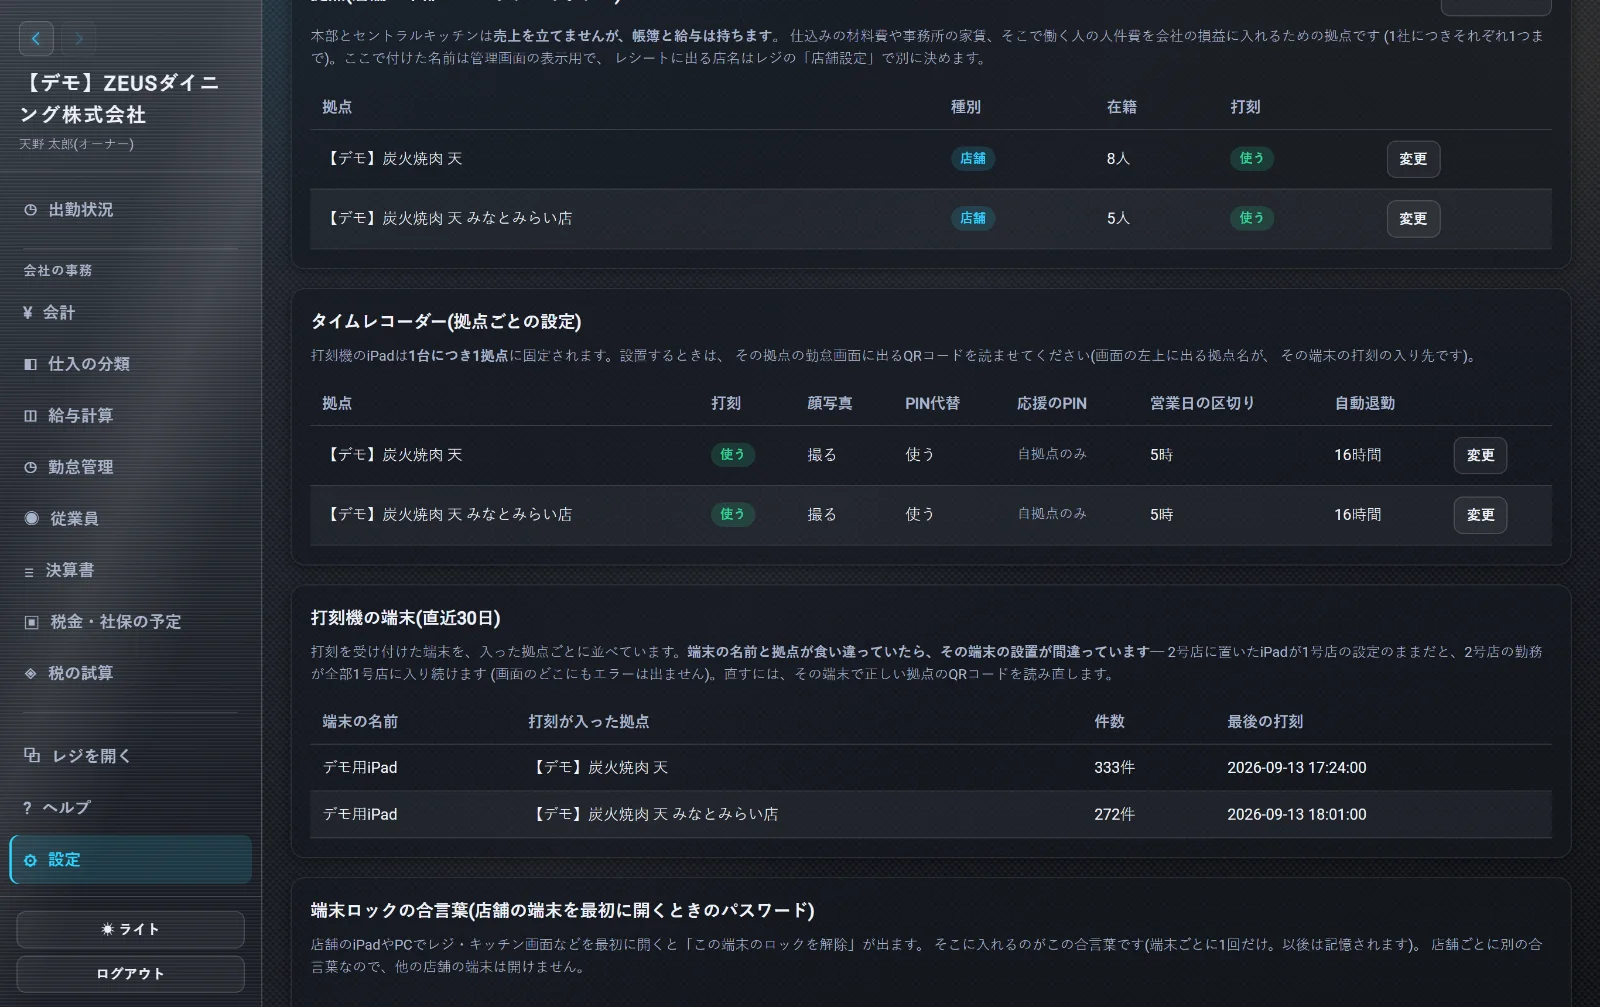This screenshot has width=1600, height=1007.
Task: Click the 自動退勤 column header
Action: pos(1364,403)
